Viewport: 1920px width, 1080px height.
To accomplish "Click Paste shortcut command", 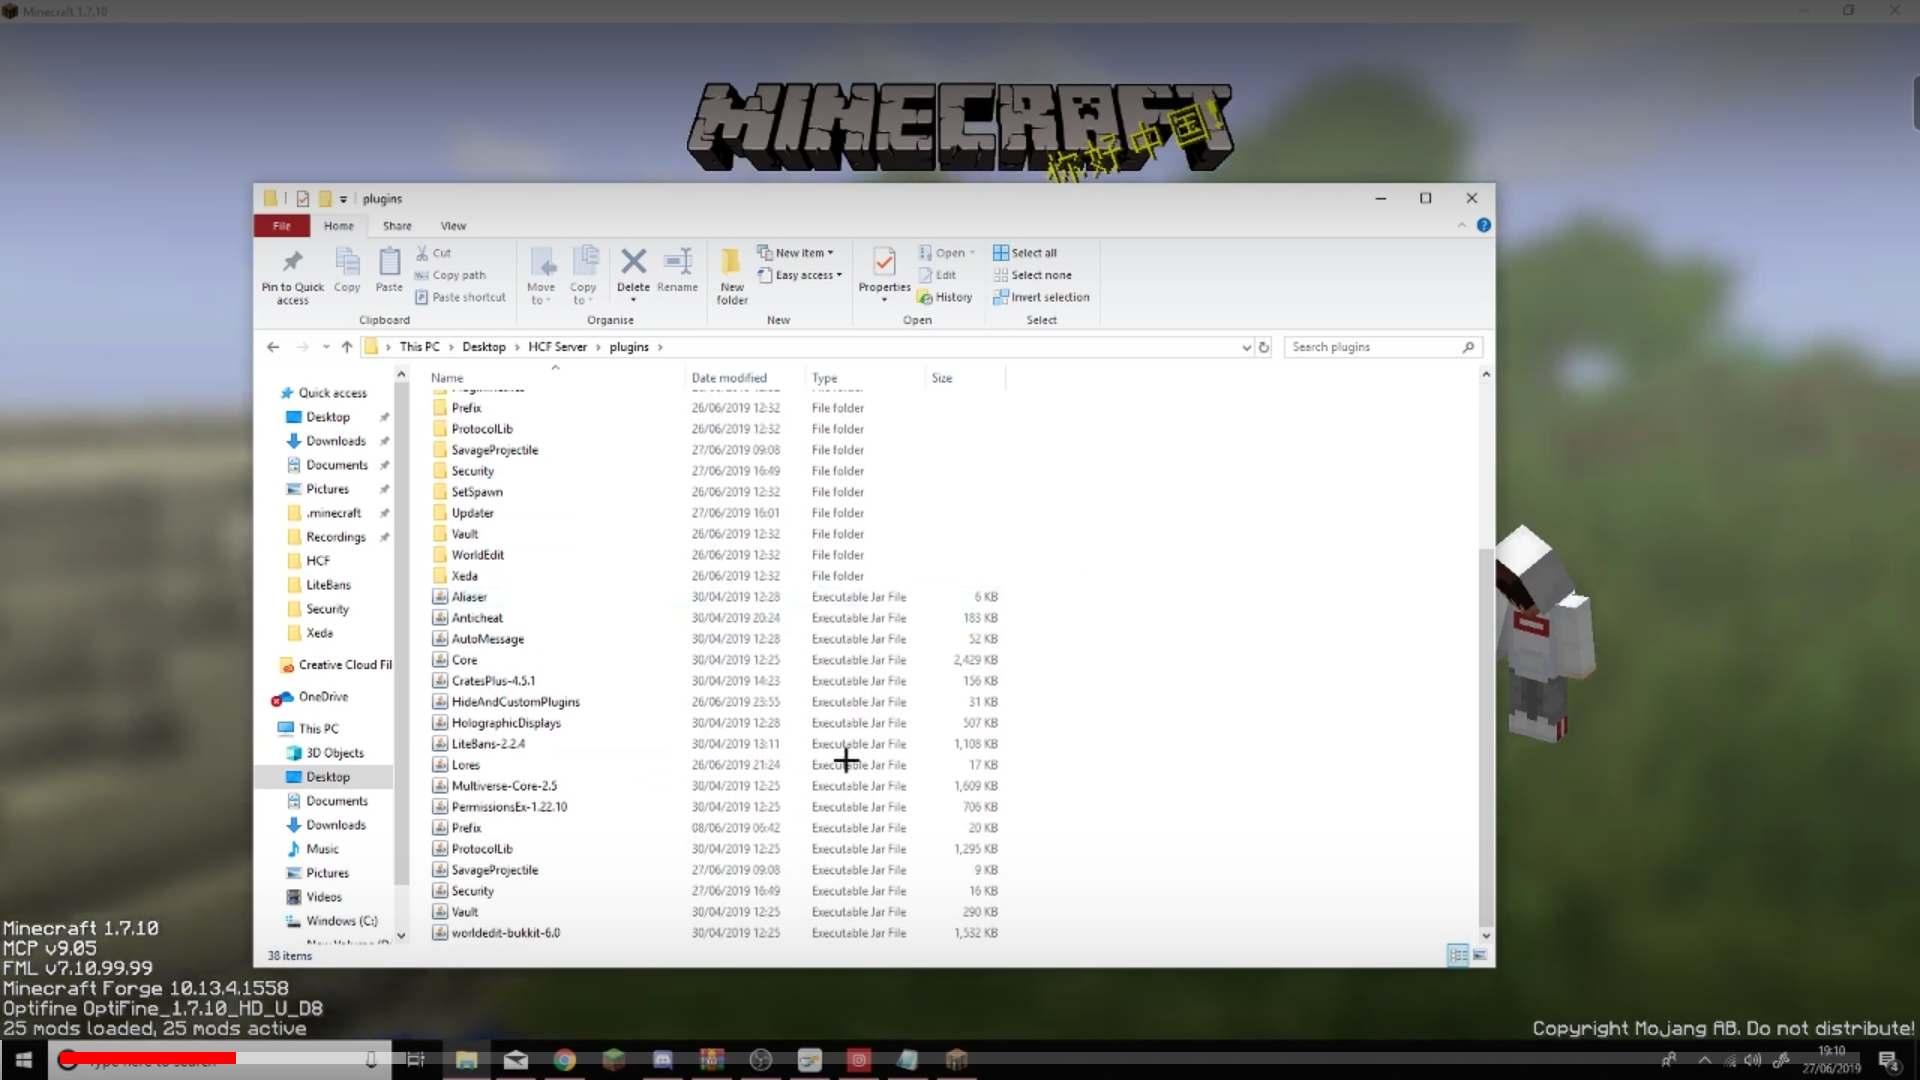I will (x=460, y=297).
